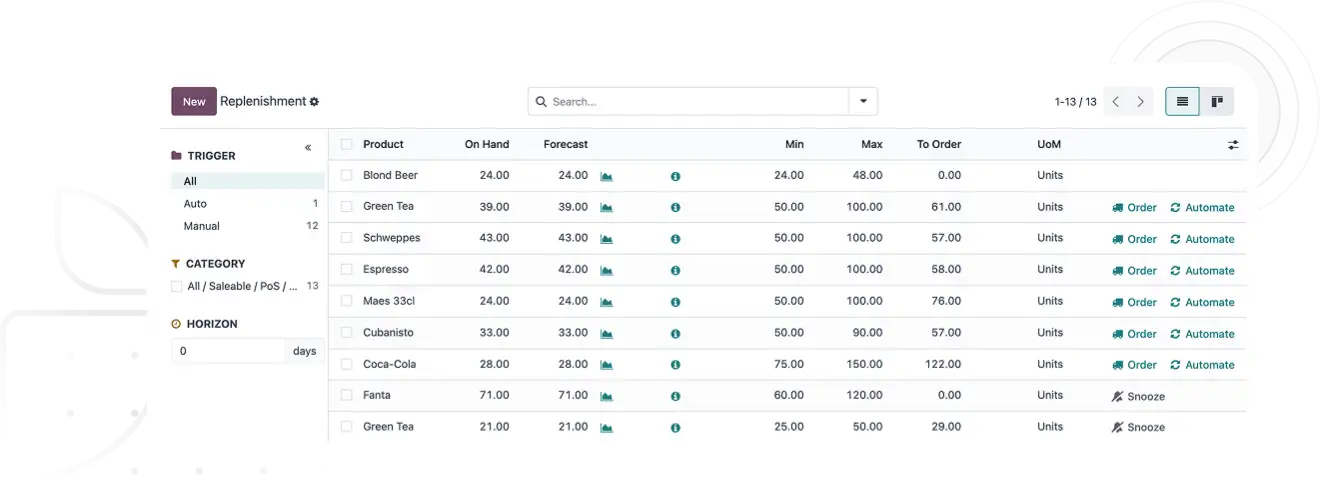Click Automate for Maes 33cl
1320x480 pixels.
(x=1202, y=302)
